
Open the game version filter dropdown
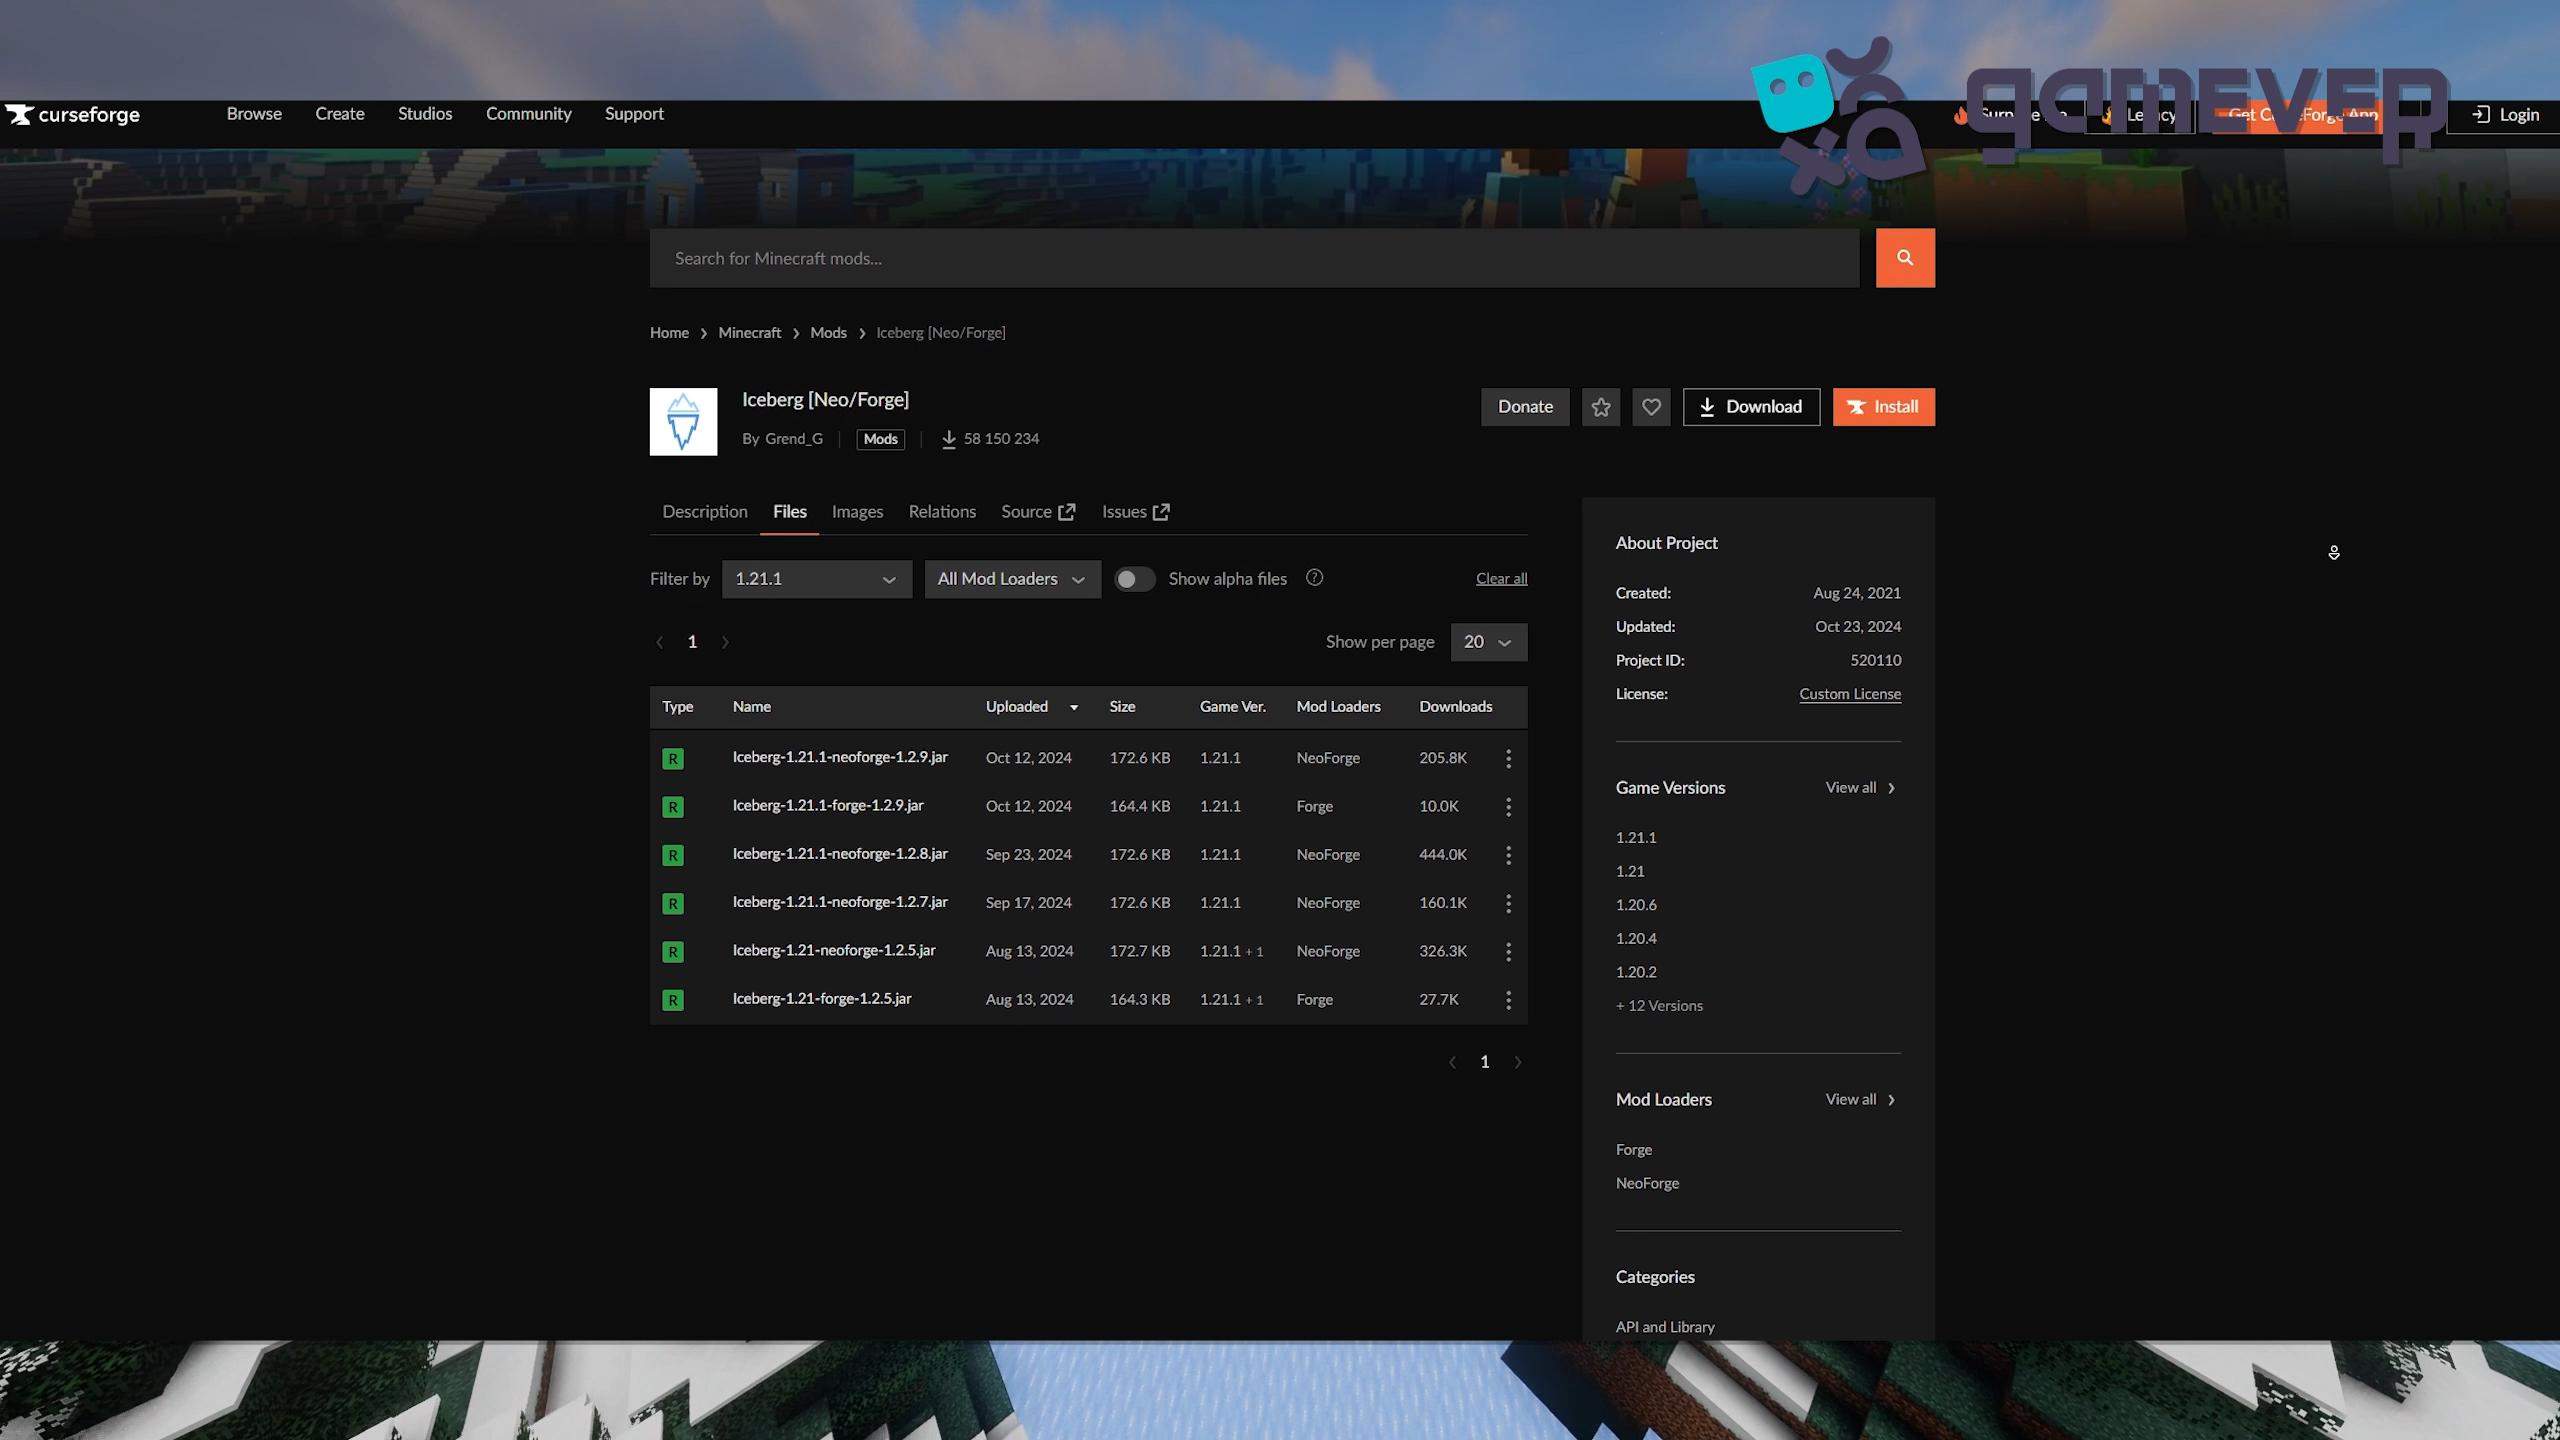[816, 578]
